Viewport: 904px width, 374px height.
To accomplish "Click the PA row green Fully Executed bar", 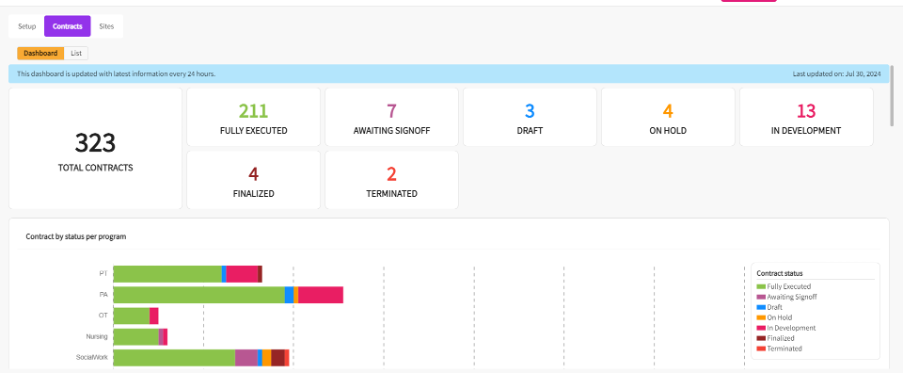I will 199,295.
